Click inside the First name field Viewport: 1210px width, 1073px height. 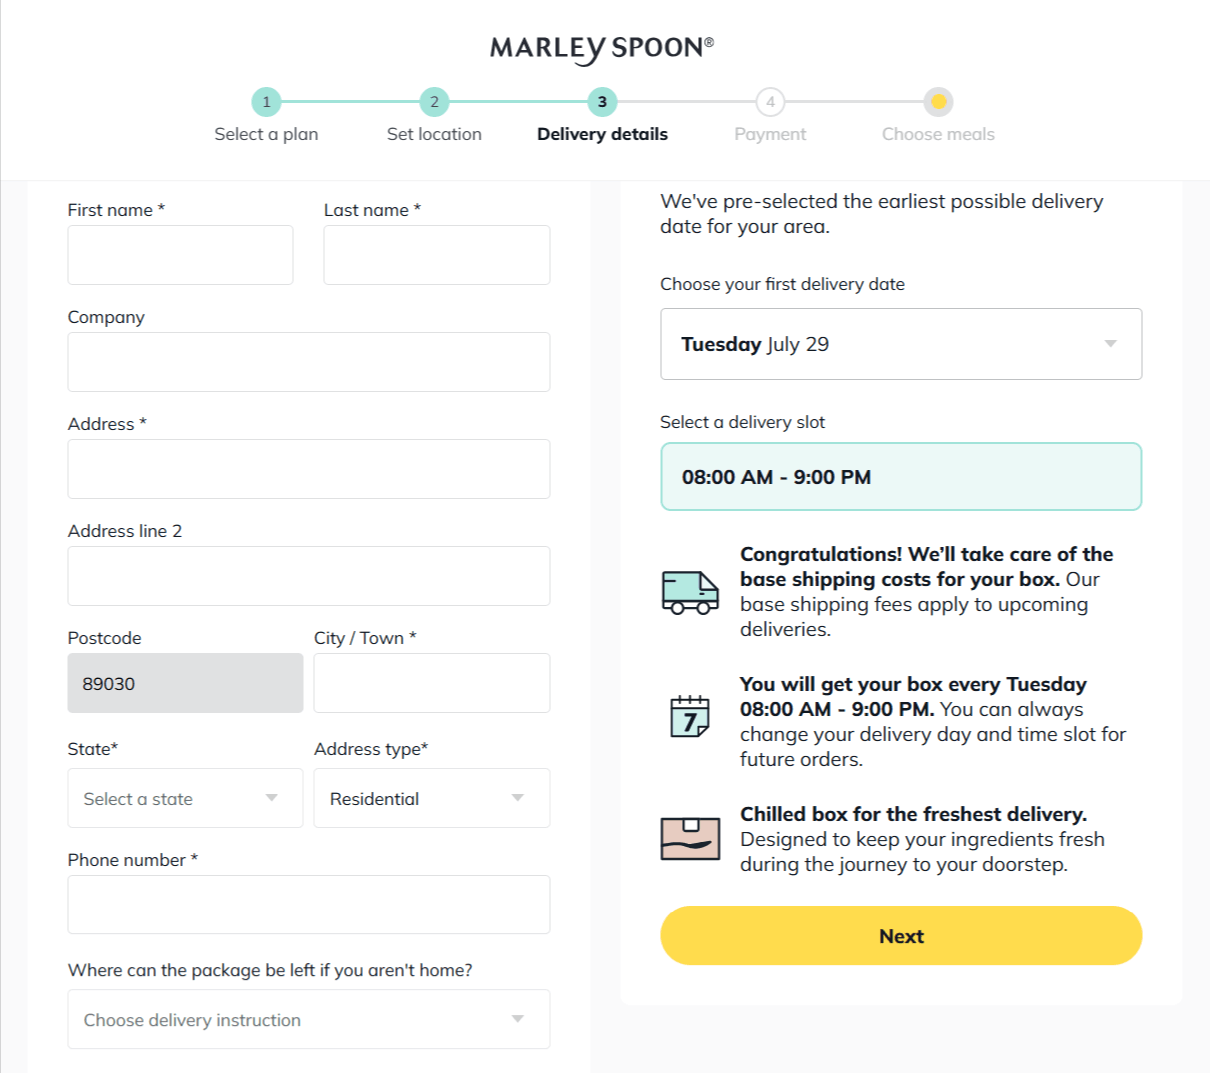[180, 255]
